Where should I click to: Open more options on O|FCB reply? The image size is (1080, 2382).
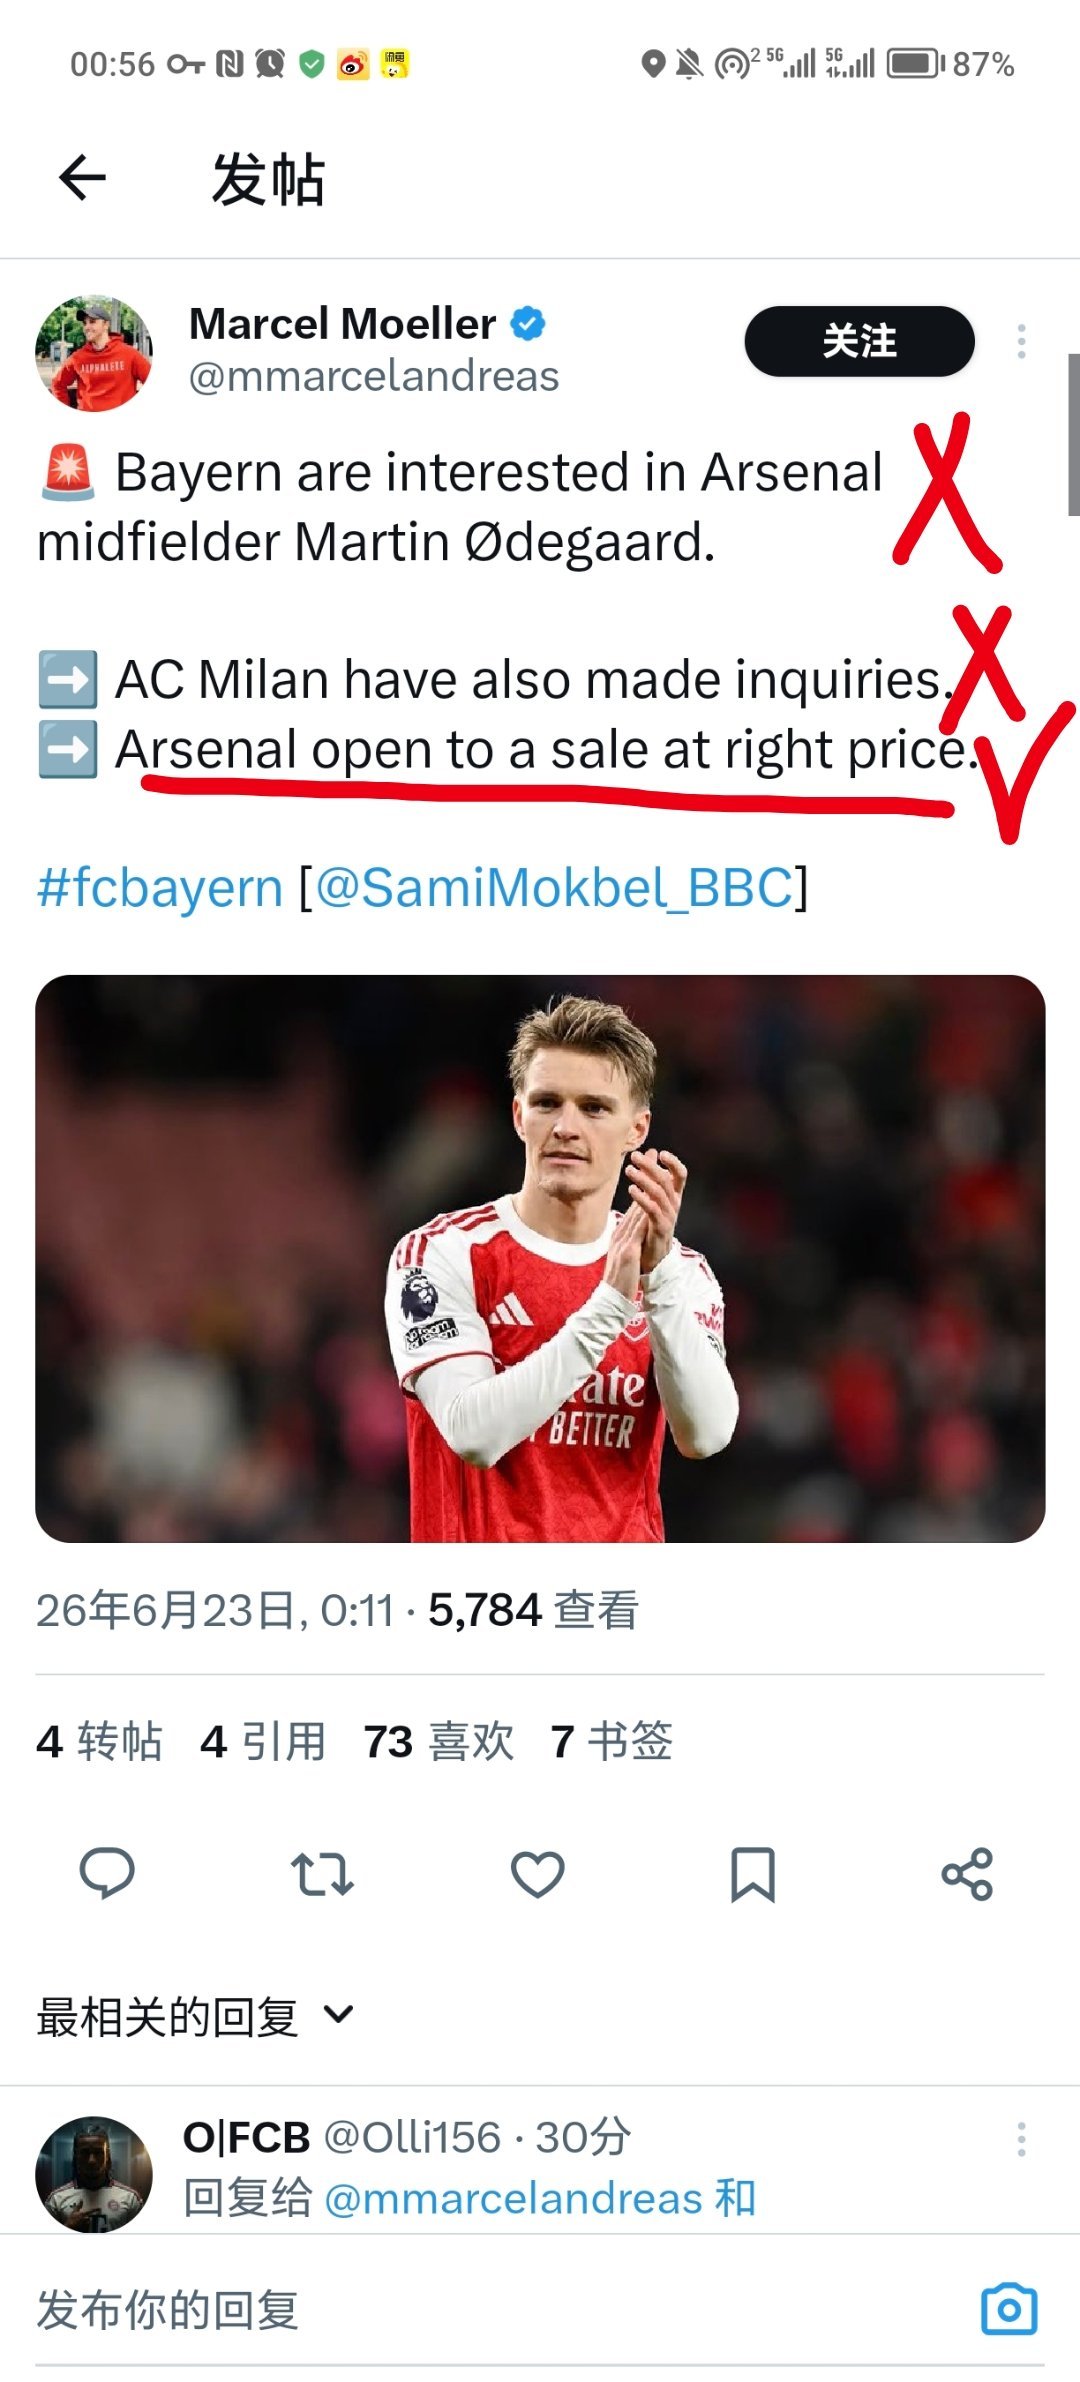click(x=1021, y=2139)
